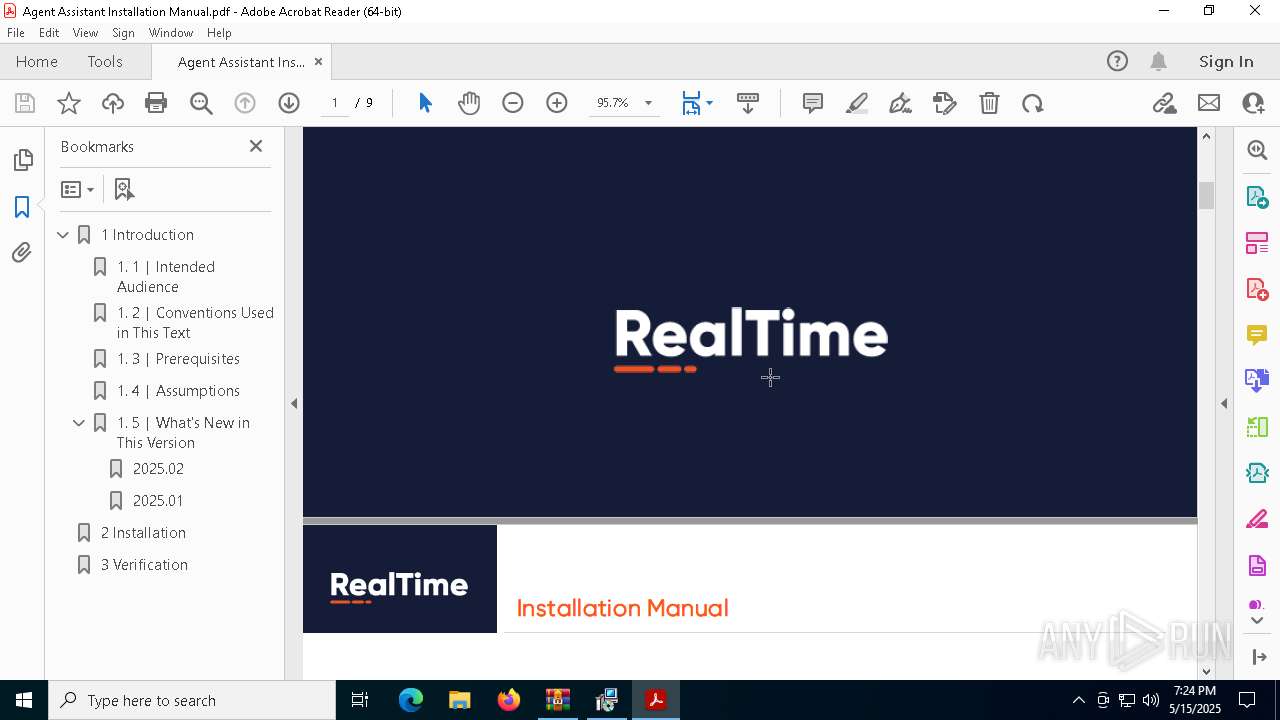This screenshot has width=1280, height=720.
Task: Switch to the Home tab
Action: (37, 61)
